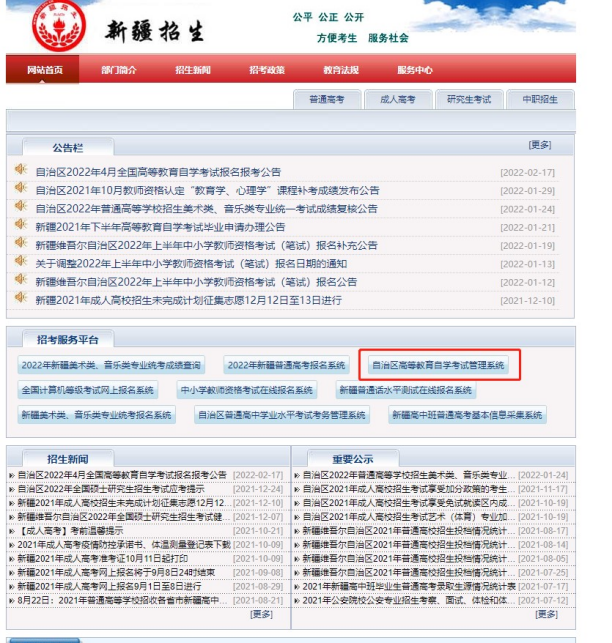Viewport: 612px width, 643px height.
Task: Show more announcements via 公告栏 [更多]
Action: pyautogui.click(x=539, y=145)
